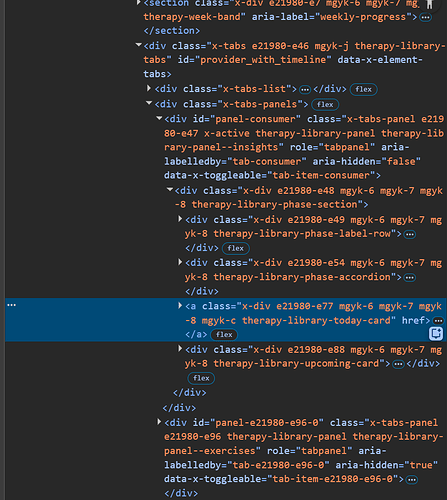
Task: Collapse the therapy-library-phase-section div
Action: [x=170, y=190]
